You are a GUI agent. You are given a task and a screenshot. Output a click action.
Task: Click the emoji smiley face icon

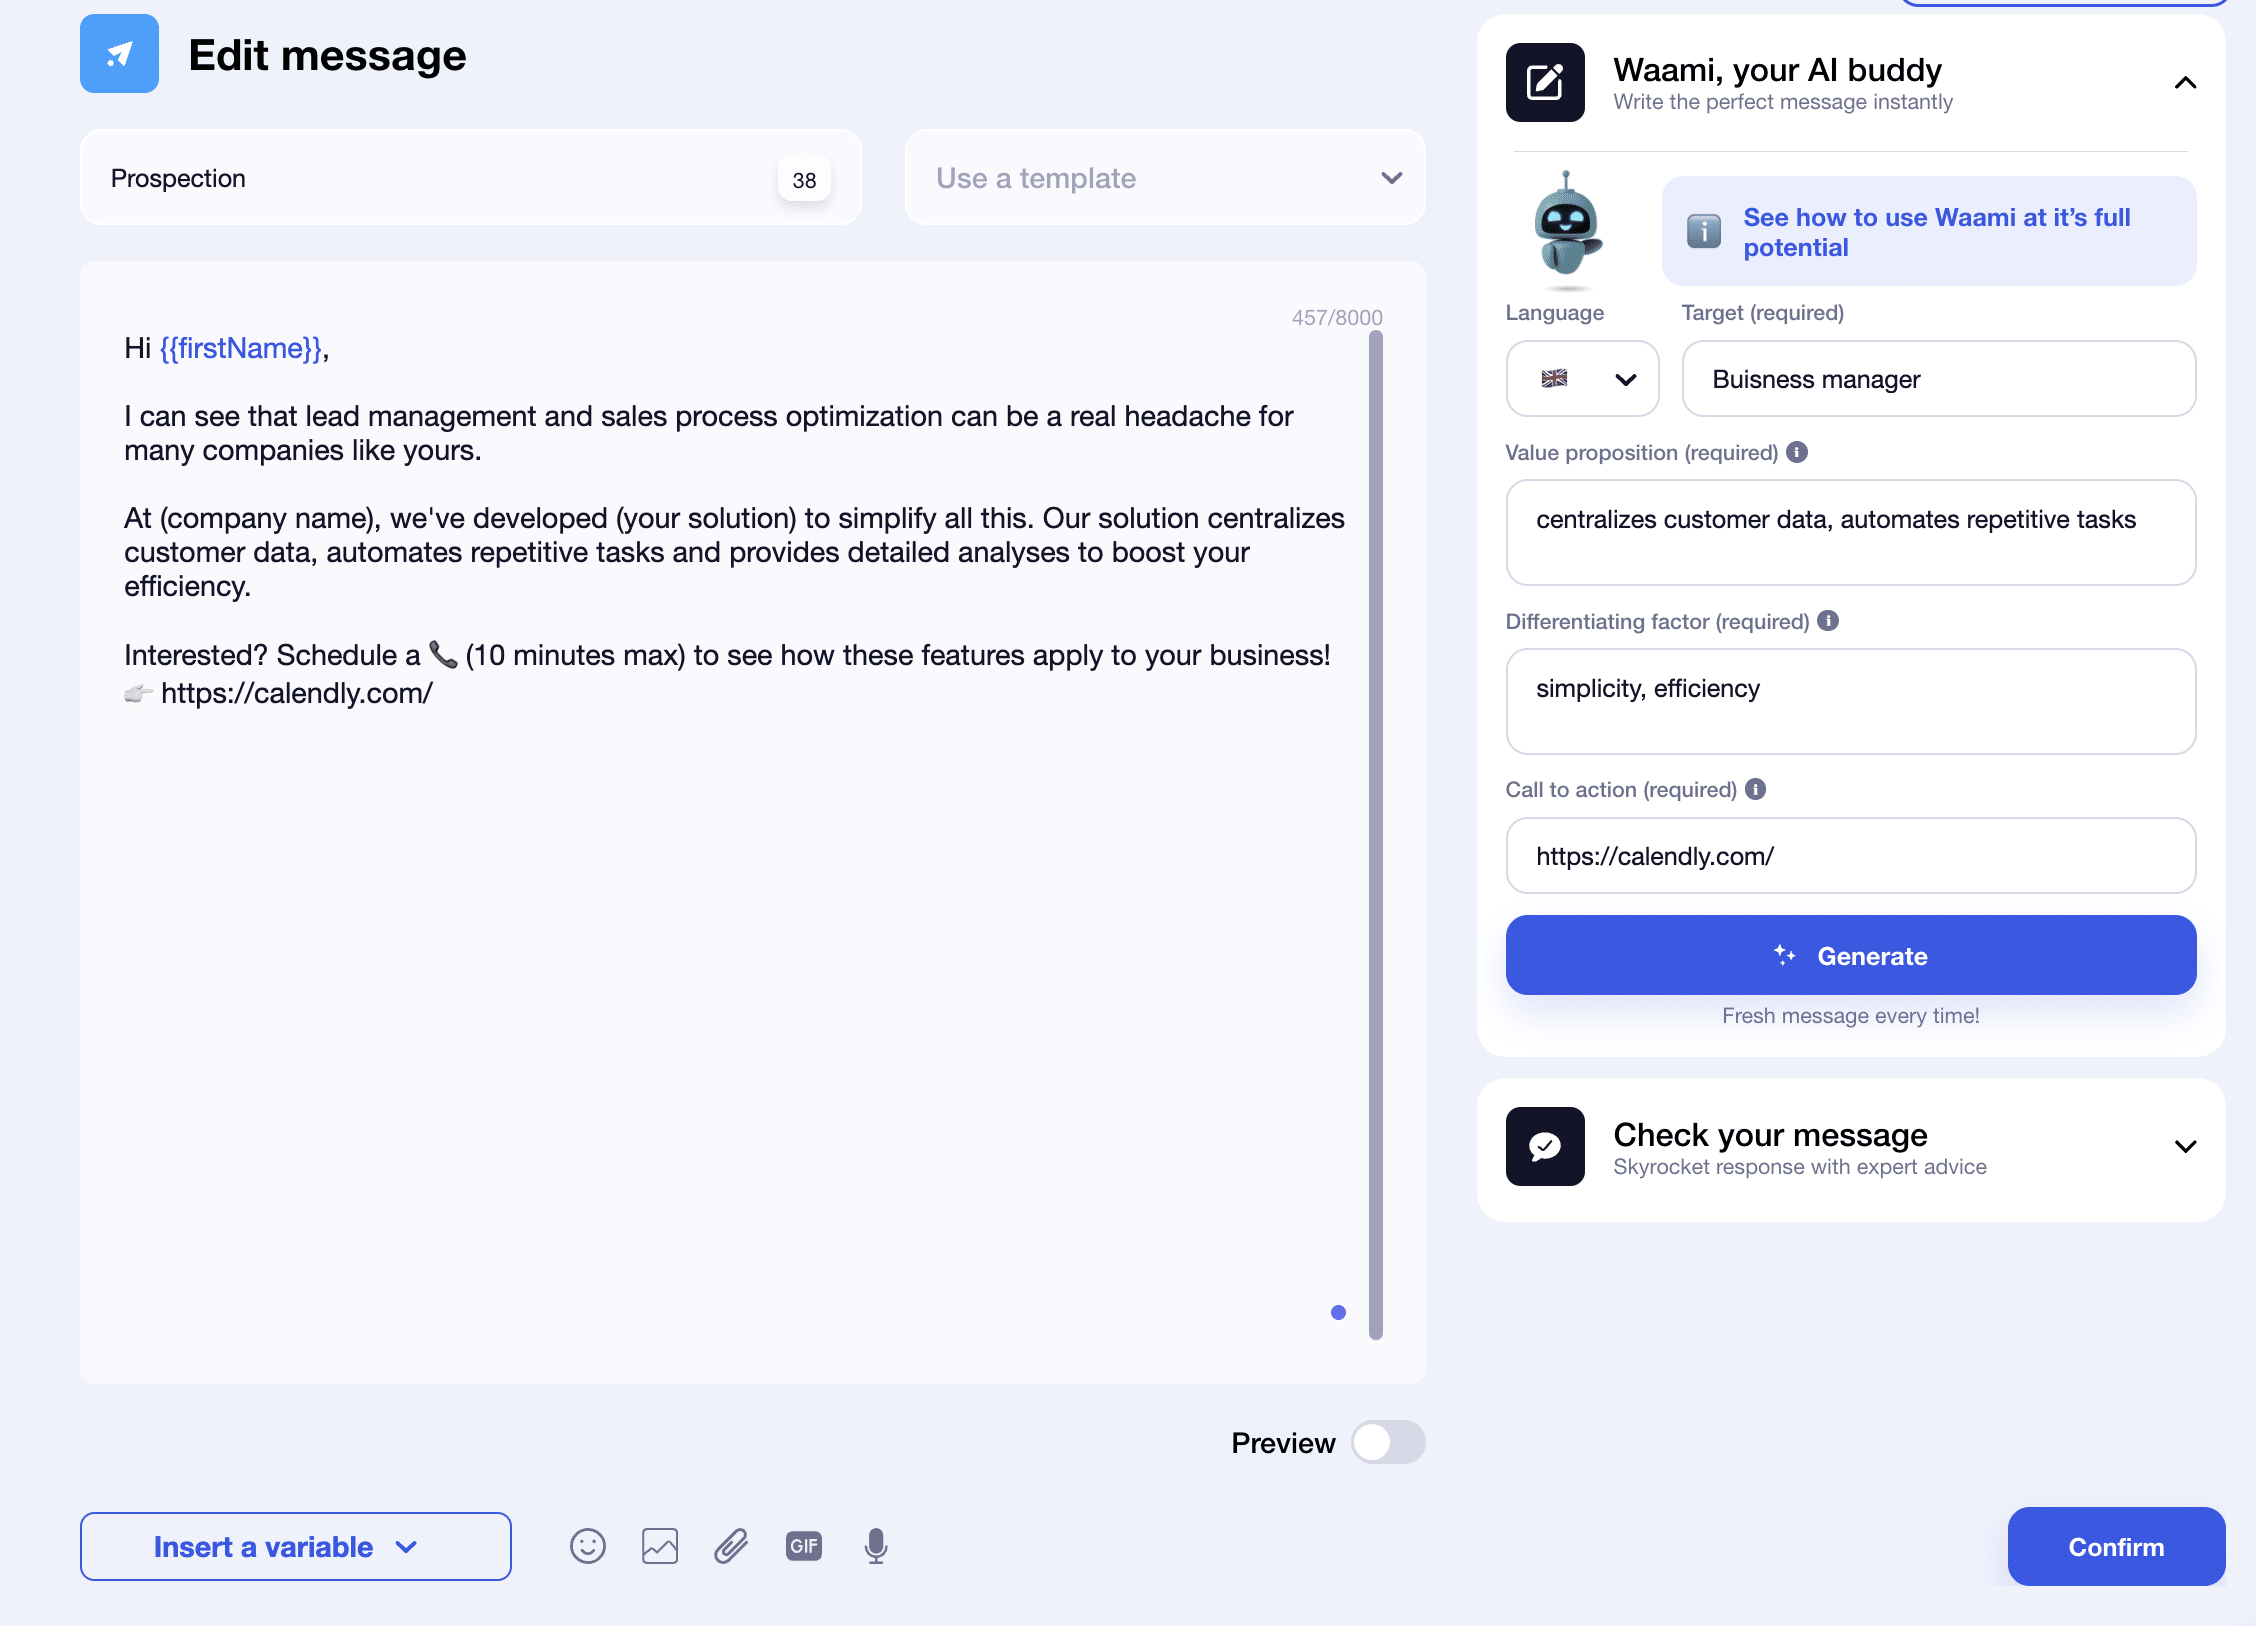589,1545
